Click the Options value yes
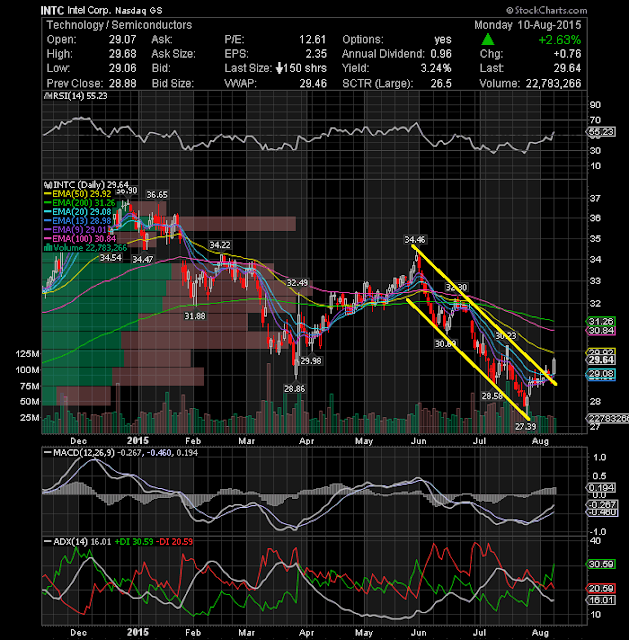The image size is (629, 640). click(443, 40)
